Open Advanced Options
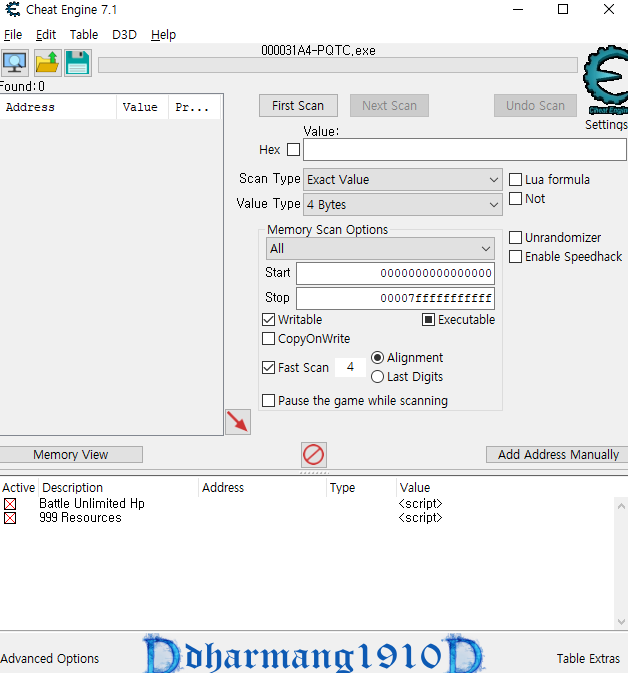 (x=50, y=658)
